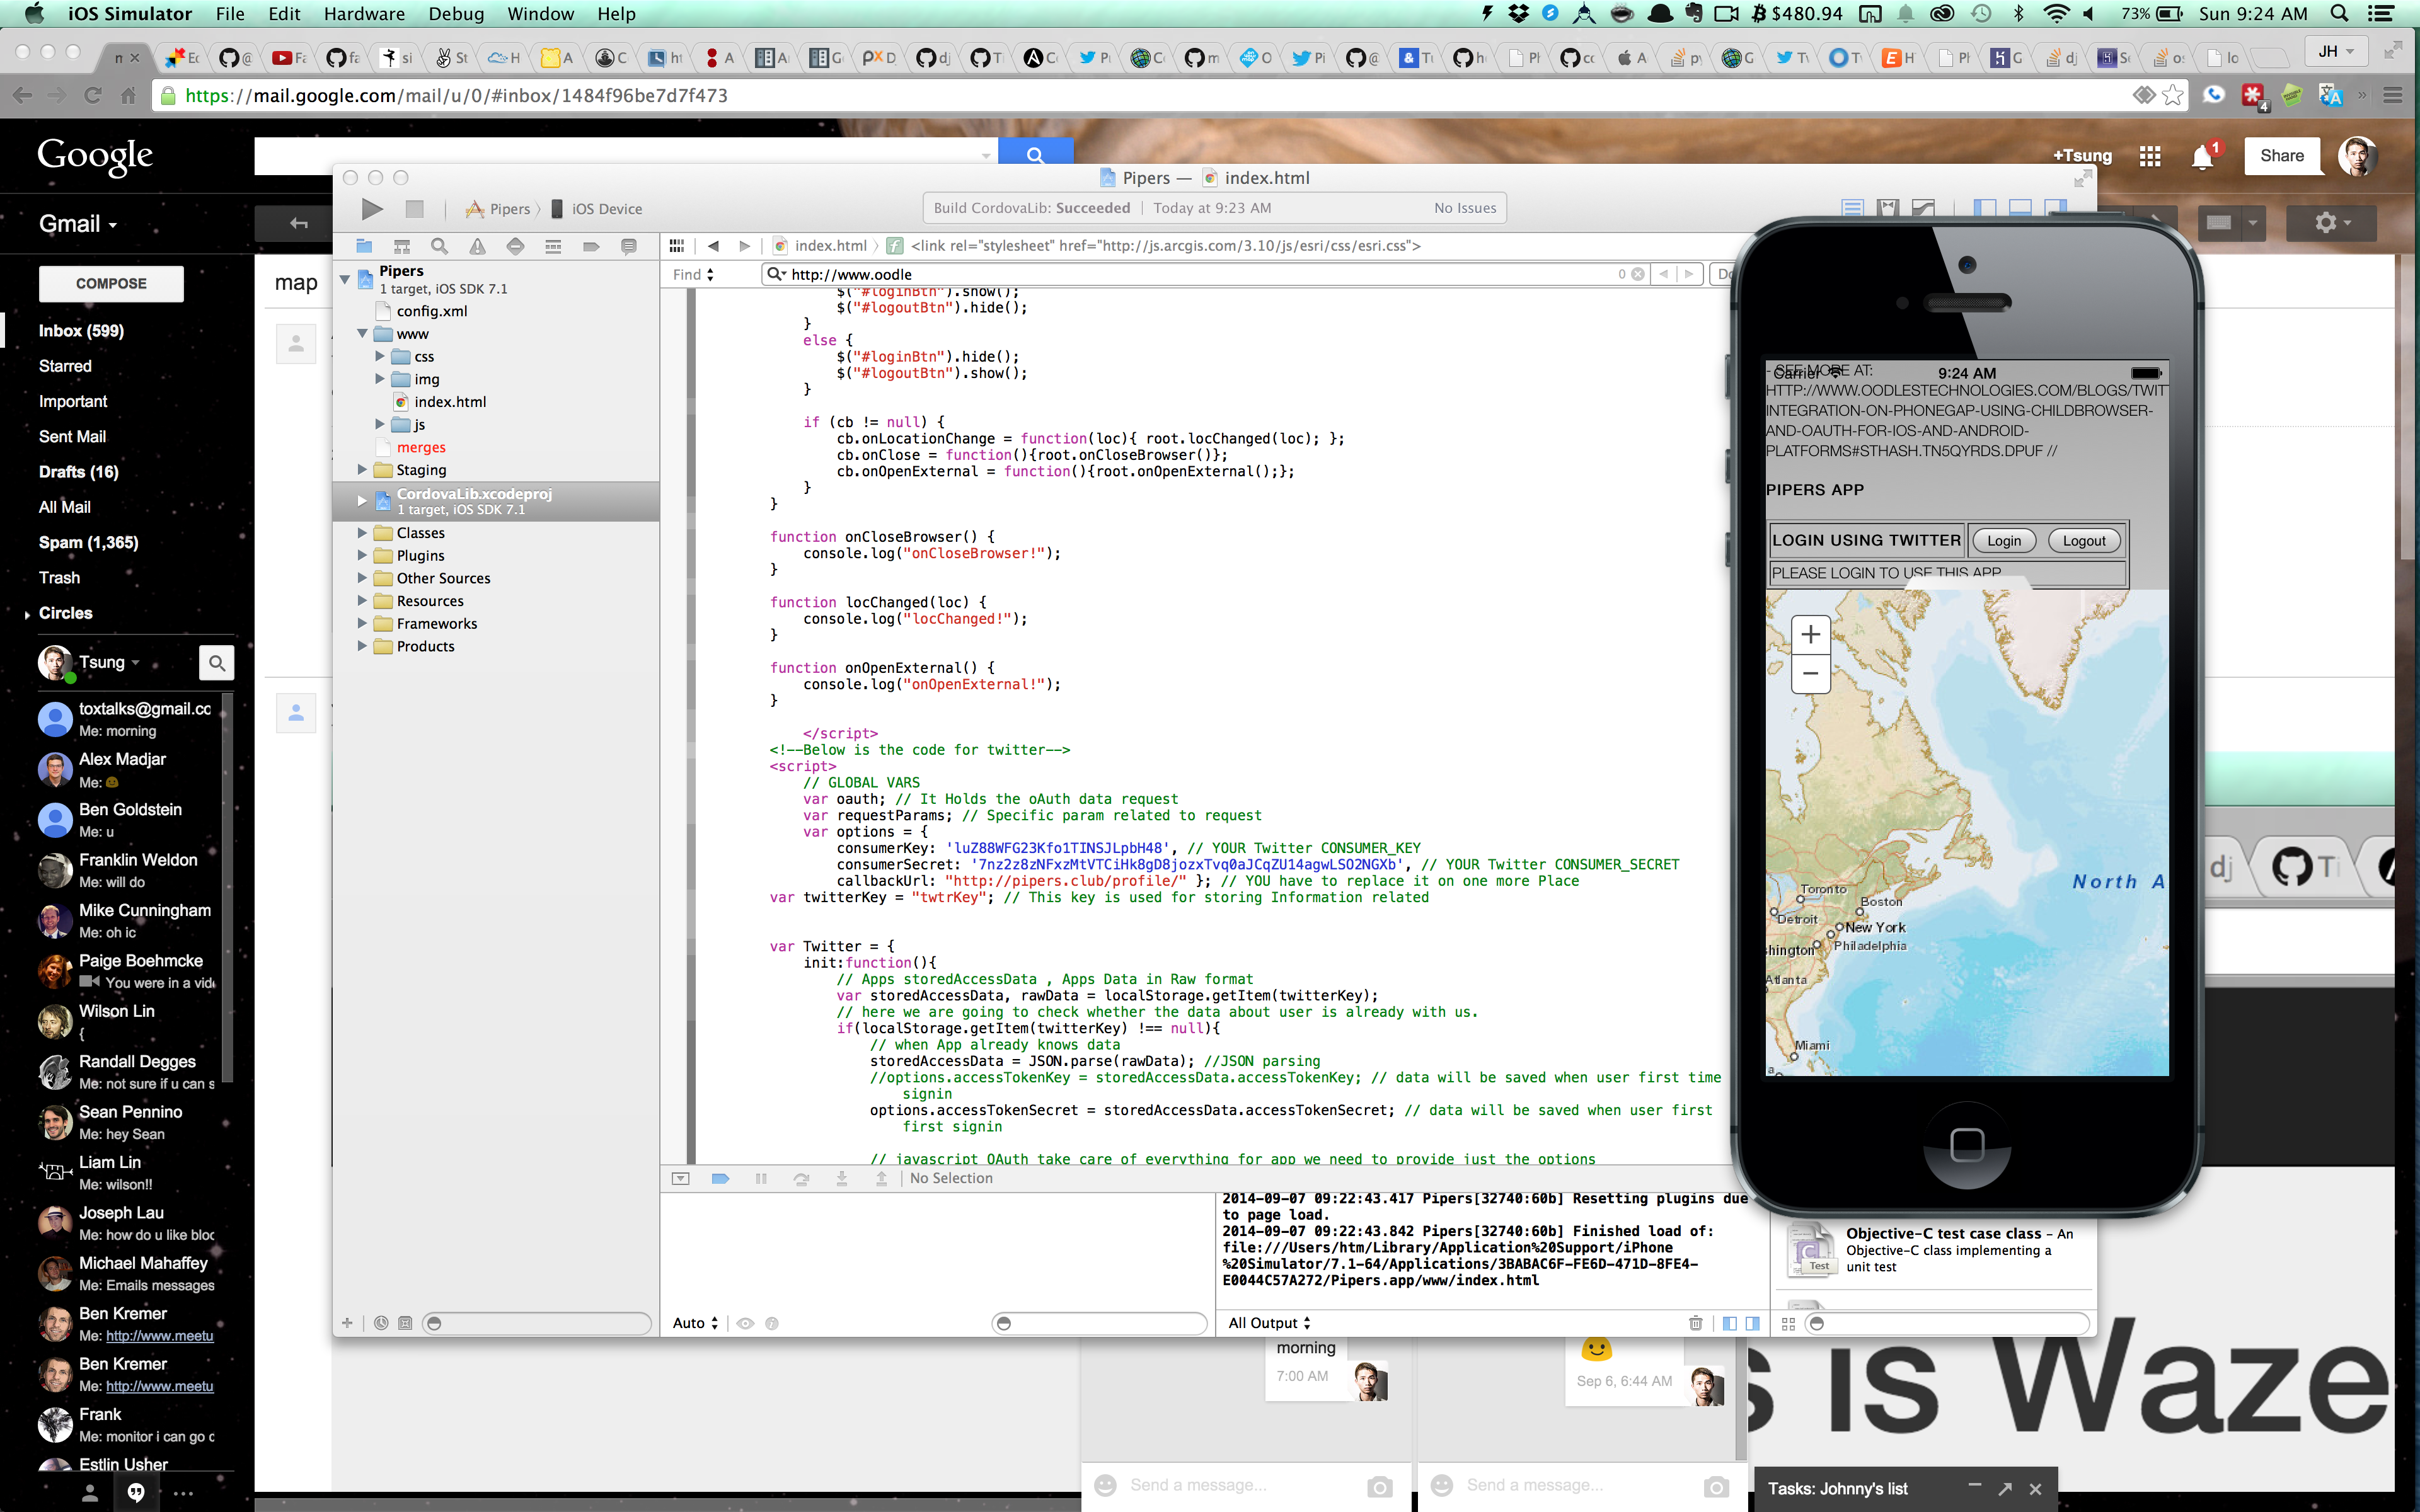This screenshot has height=1512, width=2420.
Task: Tap the Login button in simulator
Action: pos(2003,541)
